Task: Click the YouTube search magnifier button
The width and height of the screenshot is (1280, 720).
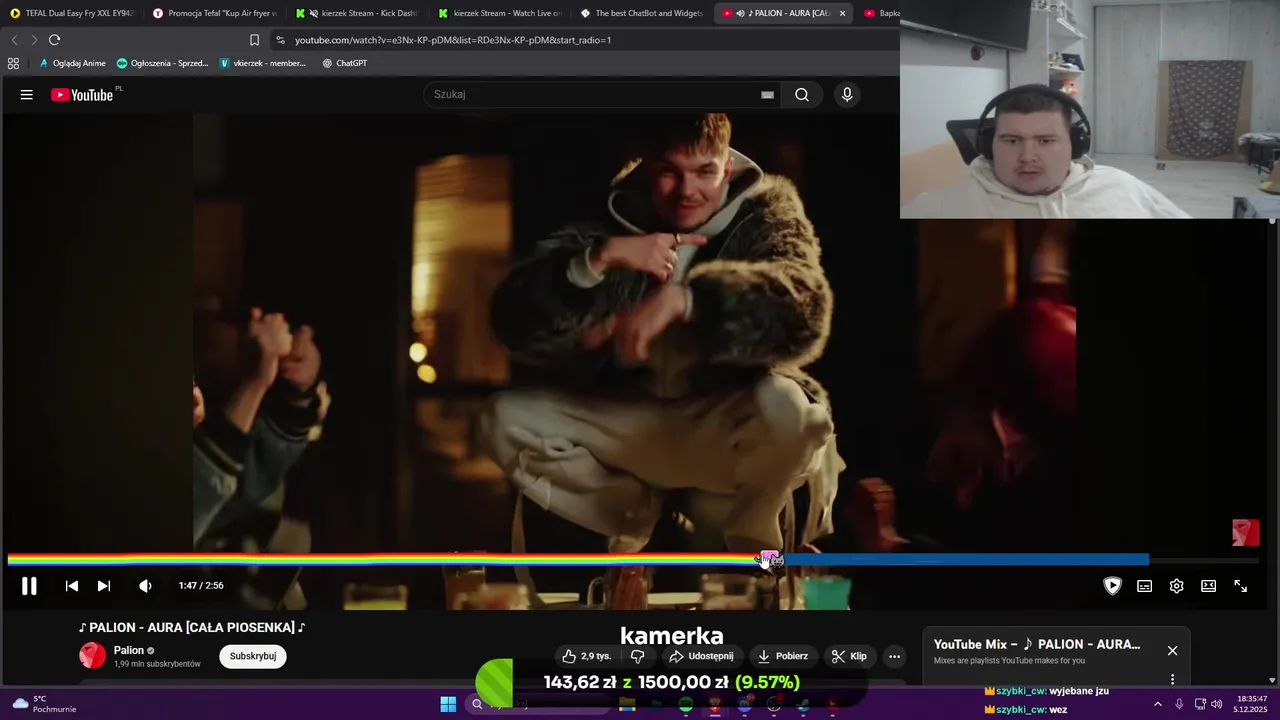Action: click(802, 95)
